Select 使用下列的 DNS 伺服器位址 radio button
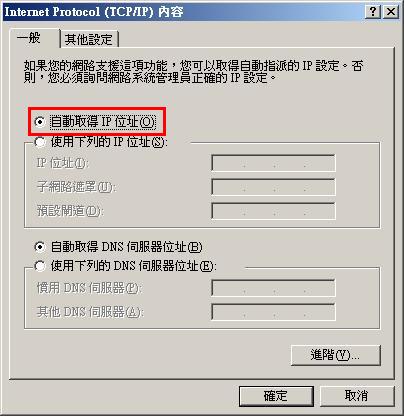Image resolution: width=404 pixels, height=416 pixels. (x=40, y=266)
